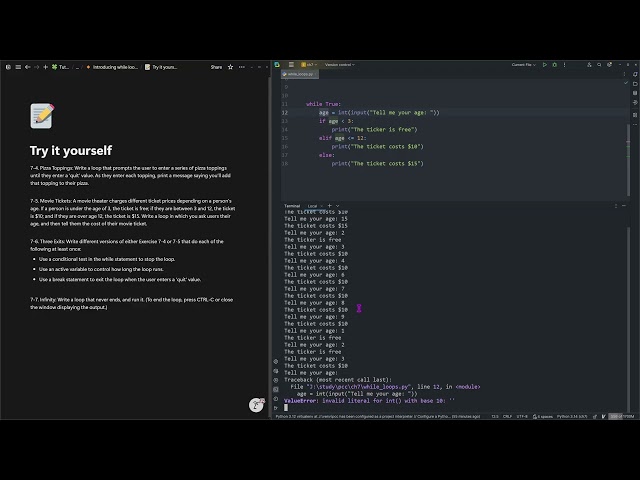Click the notes app clock logo icon
This screenshot has height=480, width=640.
8,67
